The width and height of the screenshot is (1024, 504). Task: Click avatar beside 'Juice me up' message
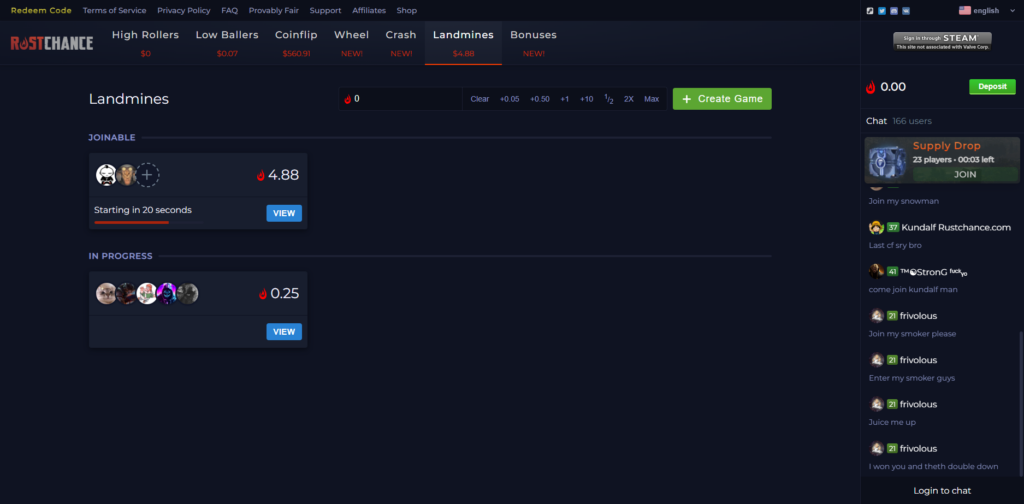(877, 404)
